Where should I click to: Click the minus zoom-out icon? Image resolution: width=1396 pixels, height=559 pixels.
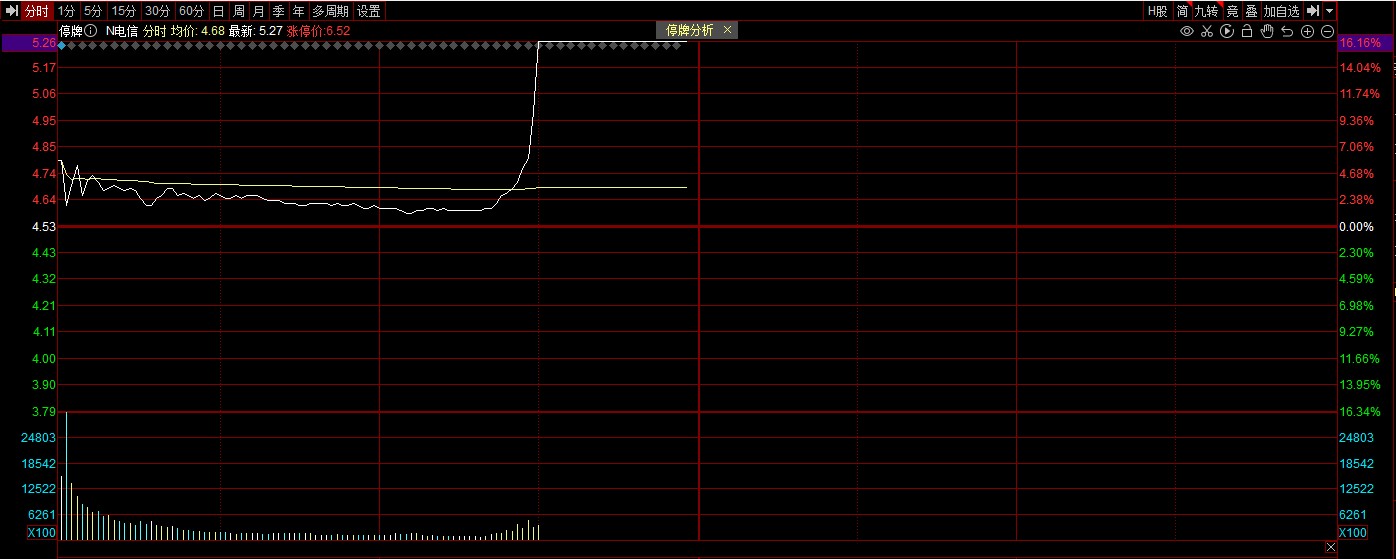[x=1327, y=32]
